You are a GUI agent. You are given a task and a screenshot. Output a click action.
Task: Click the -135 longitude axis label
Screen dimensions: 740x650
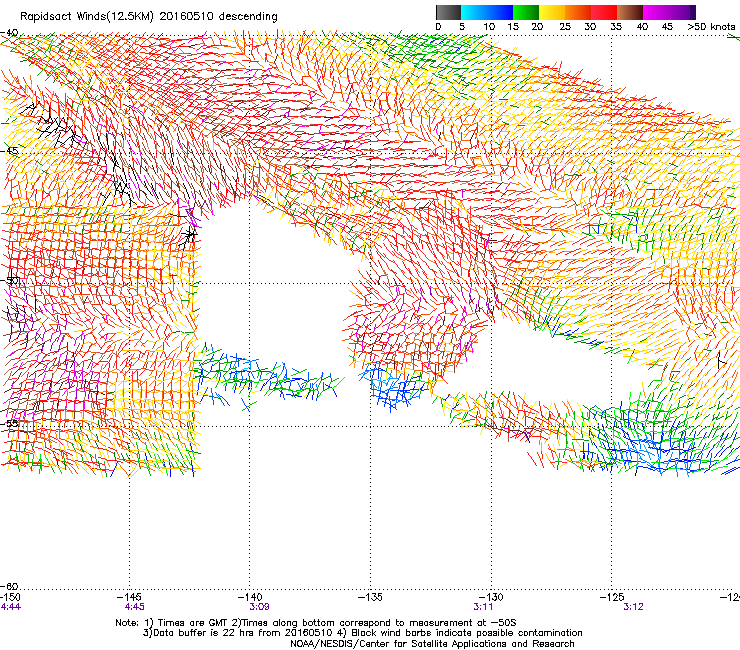pos(370,597)
